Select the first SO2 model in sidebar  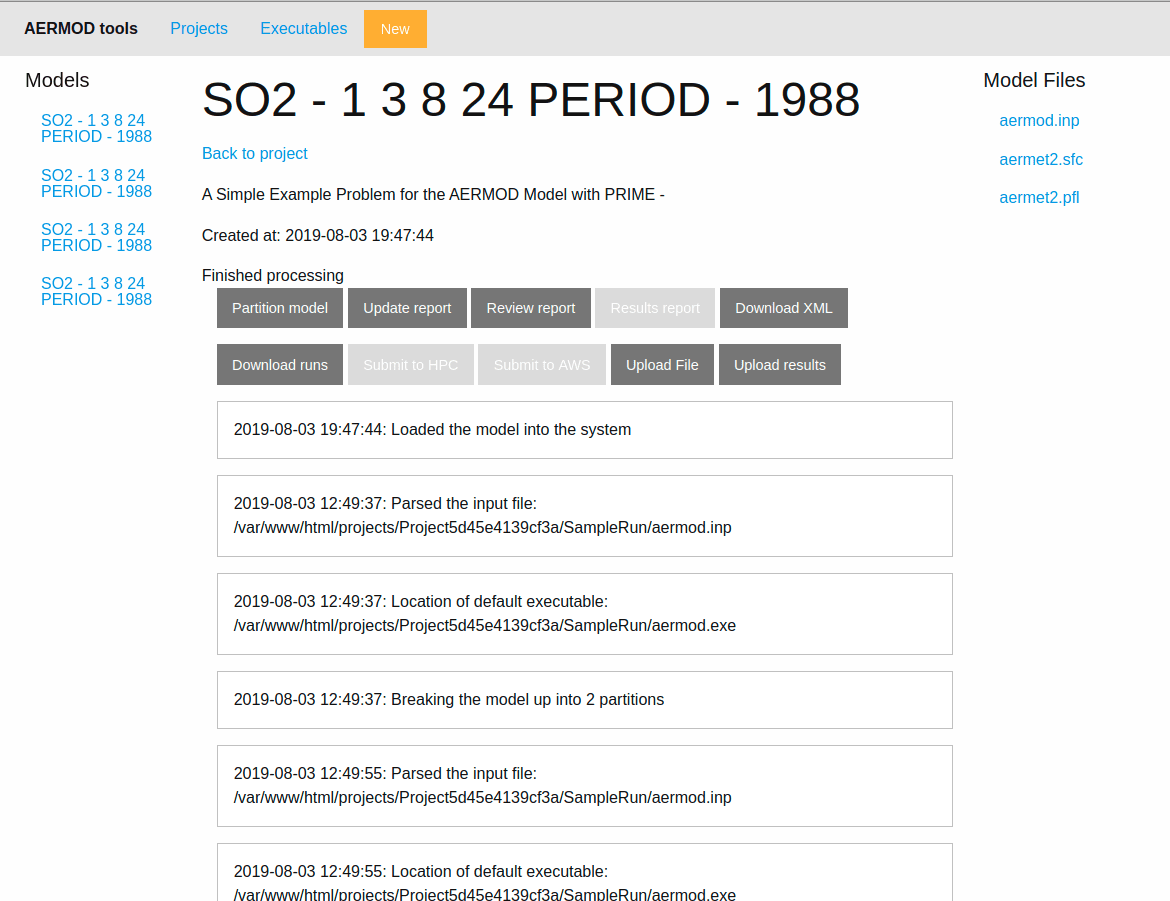96,128
